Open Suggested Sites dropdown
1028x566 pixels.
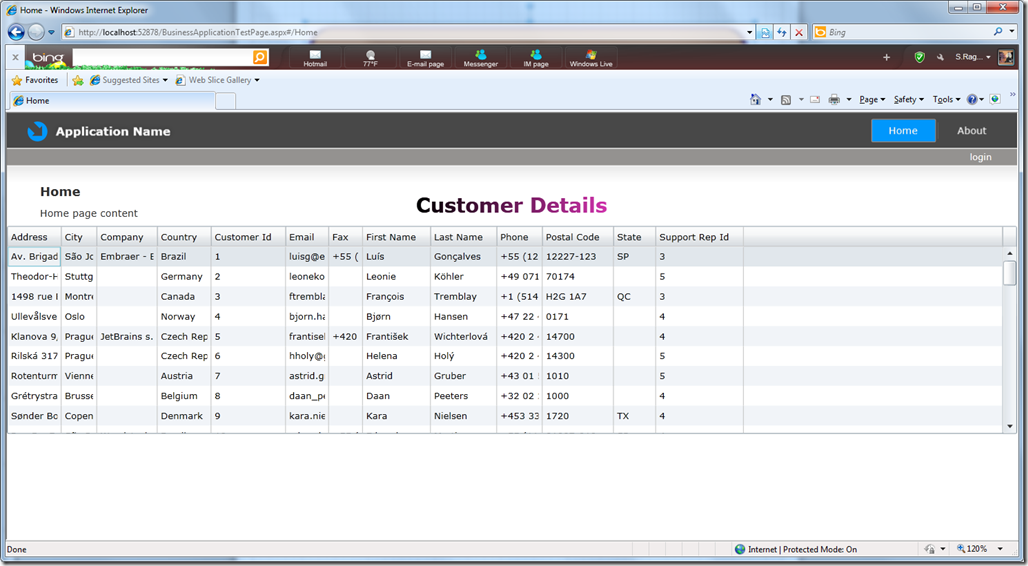coord(129,80)
